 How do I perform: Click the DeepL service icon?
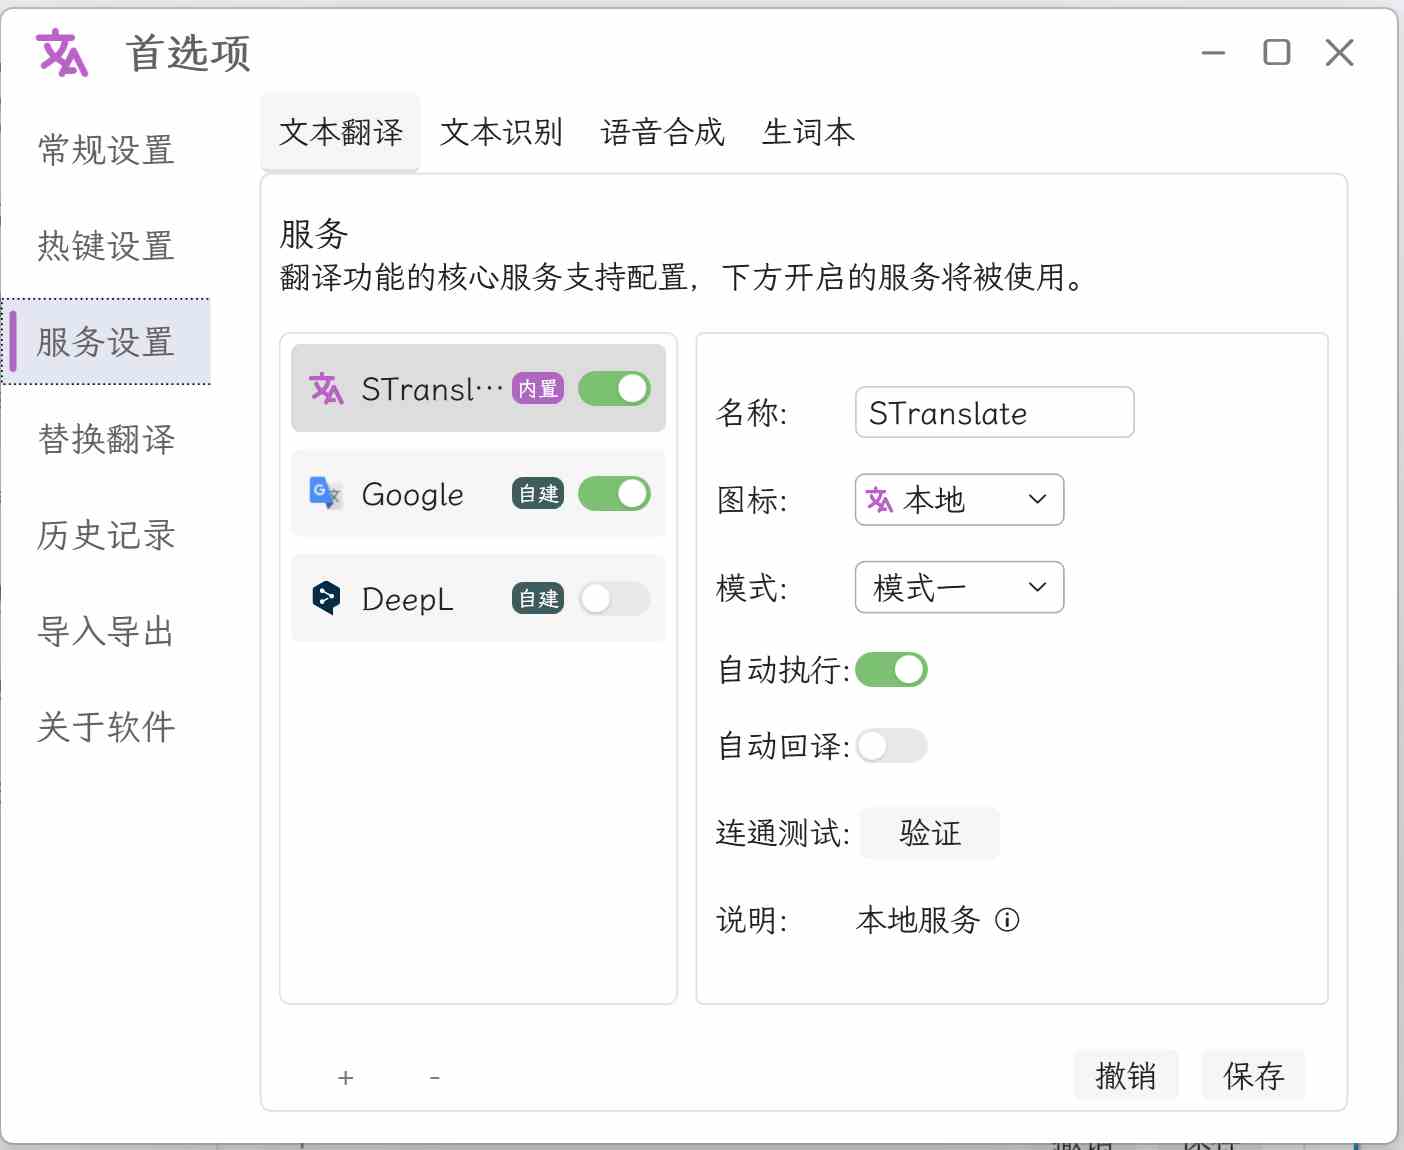[326, 598]
